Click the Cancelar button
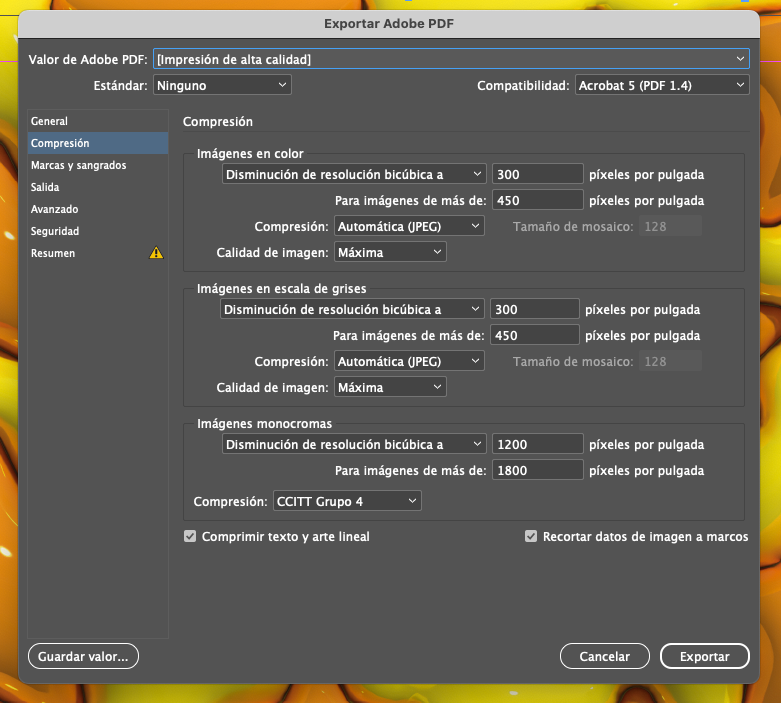This screenshot has height=703, width=781. click(x=605, y=656)
